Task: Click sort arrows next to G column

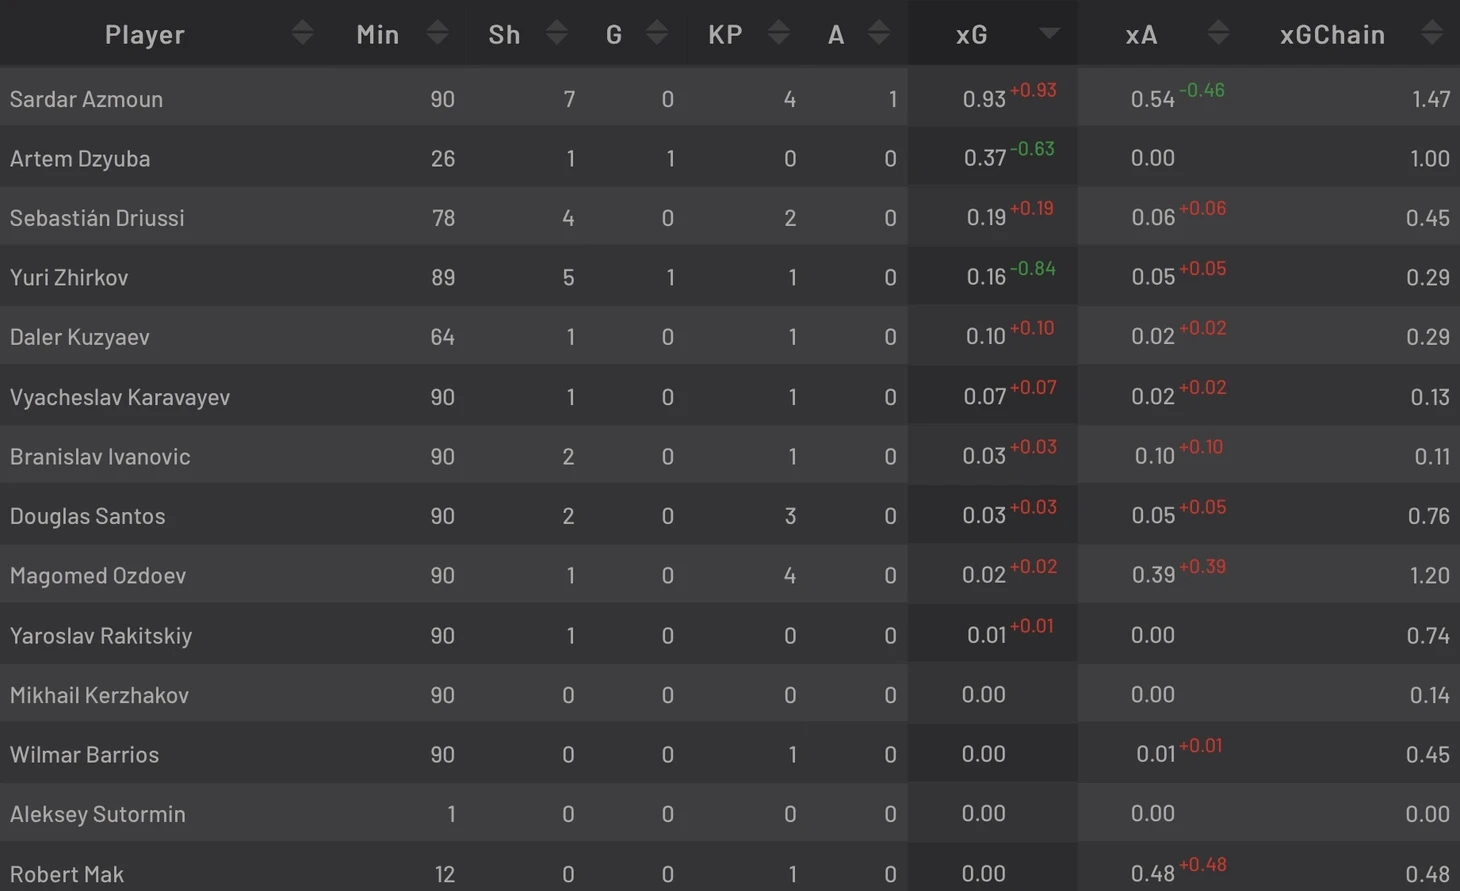Action: pyautogui.click(x=657, y=34)
